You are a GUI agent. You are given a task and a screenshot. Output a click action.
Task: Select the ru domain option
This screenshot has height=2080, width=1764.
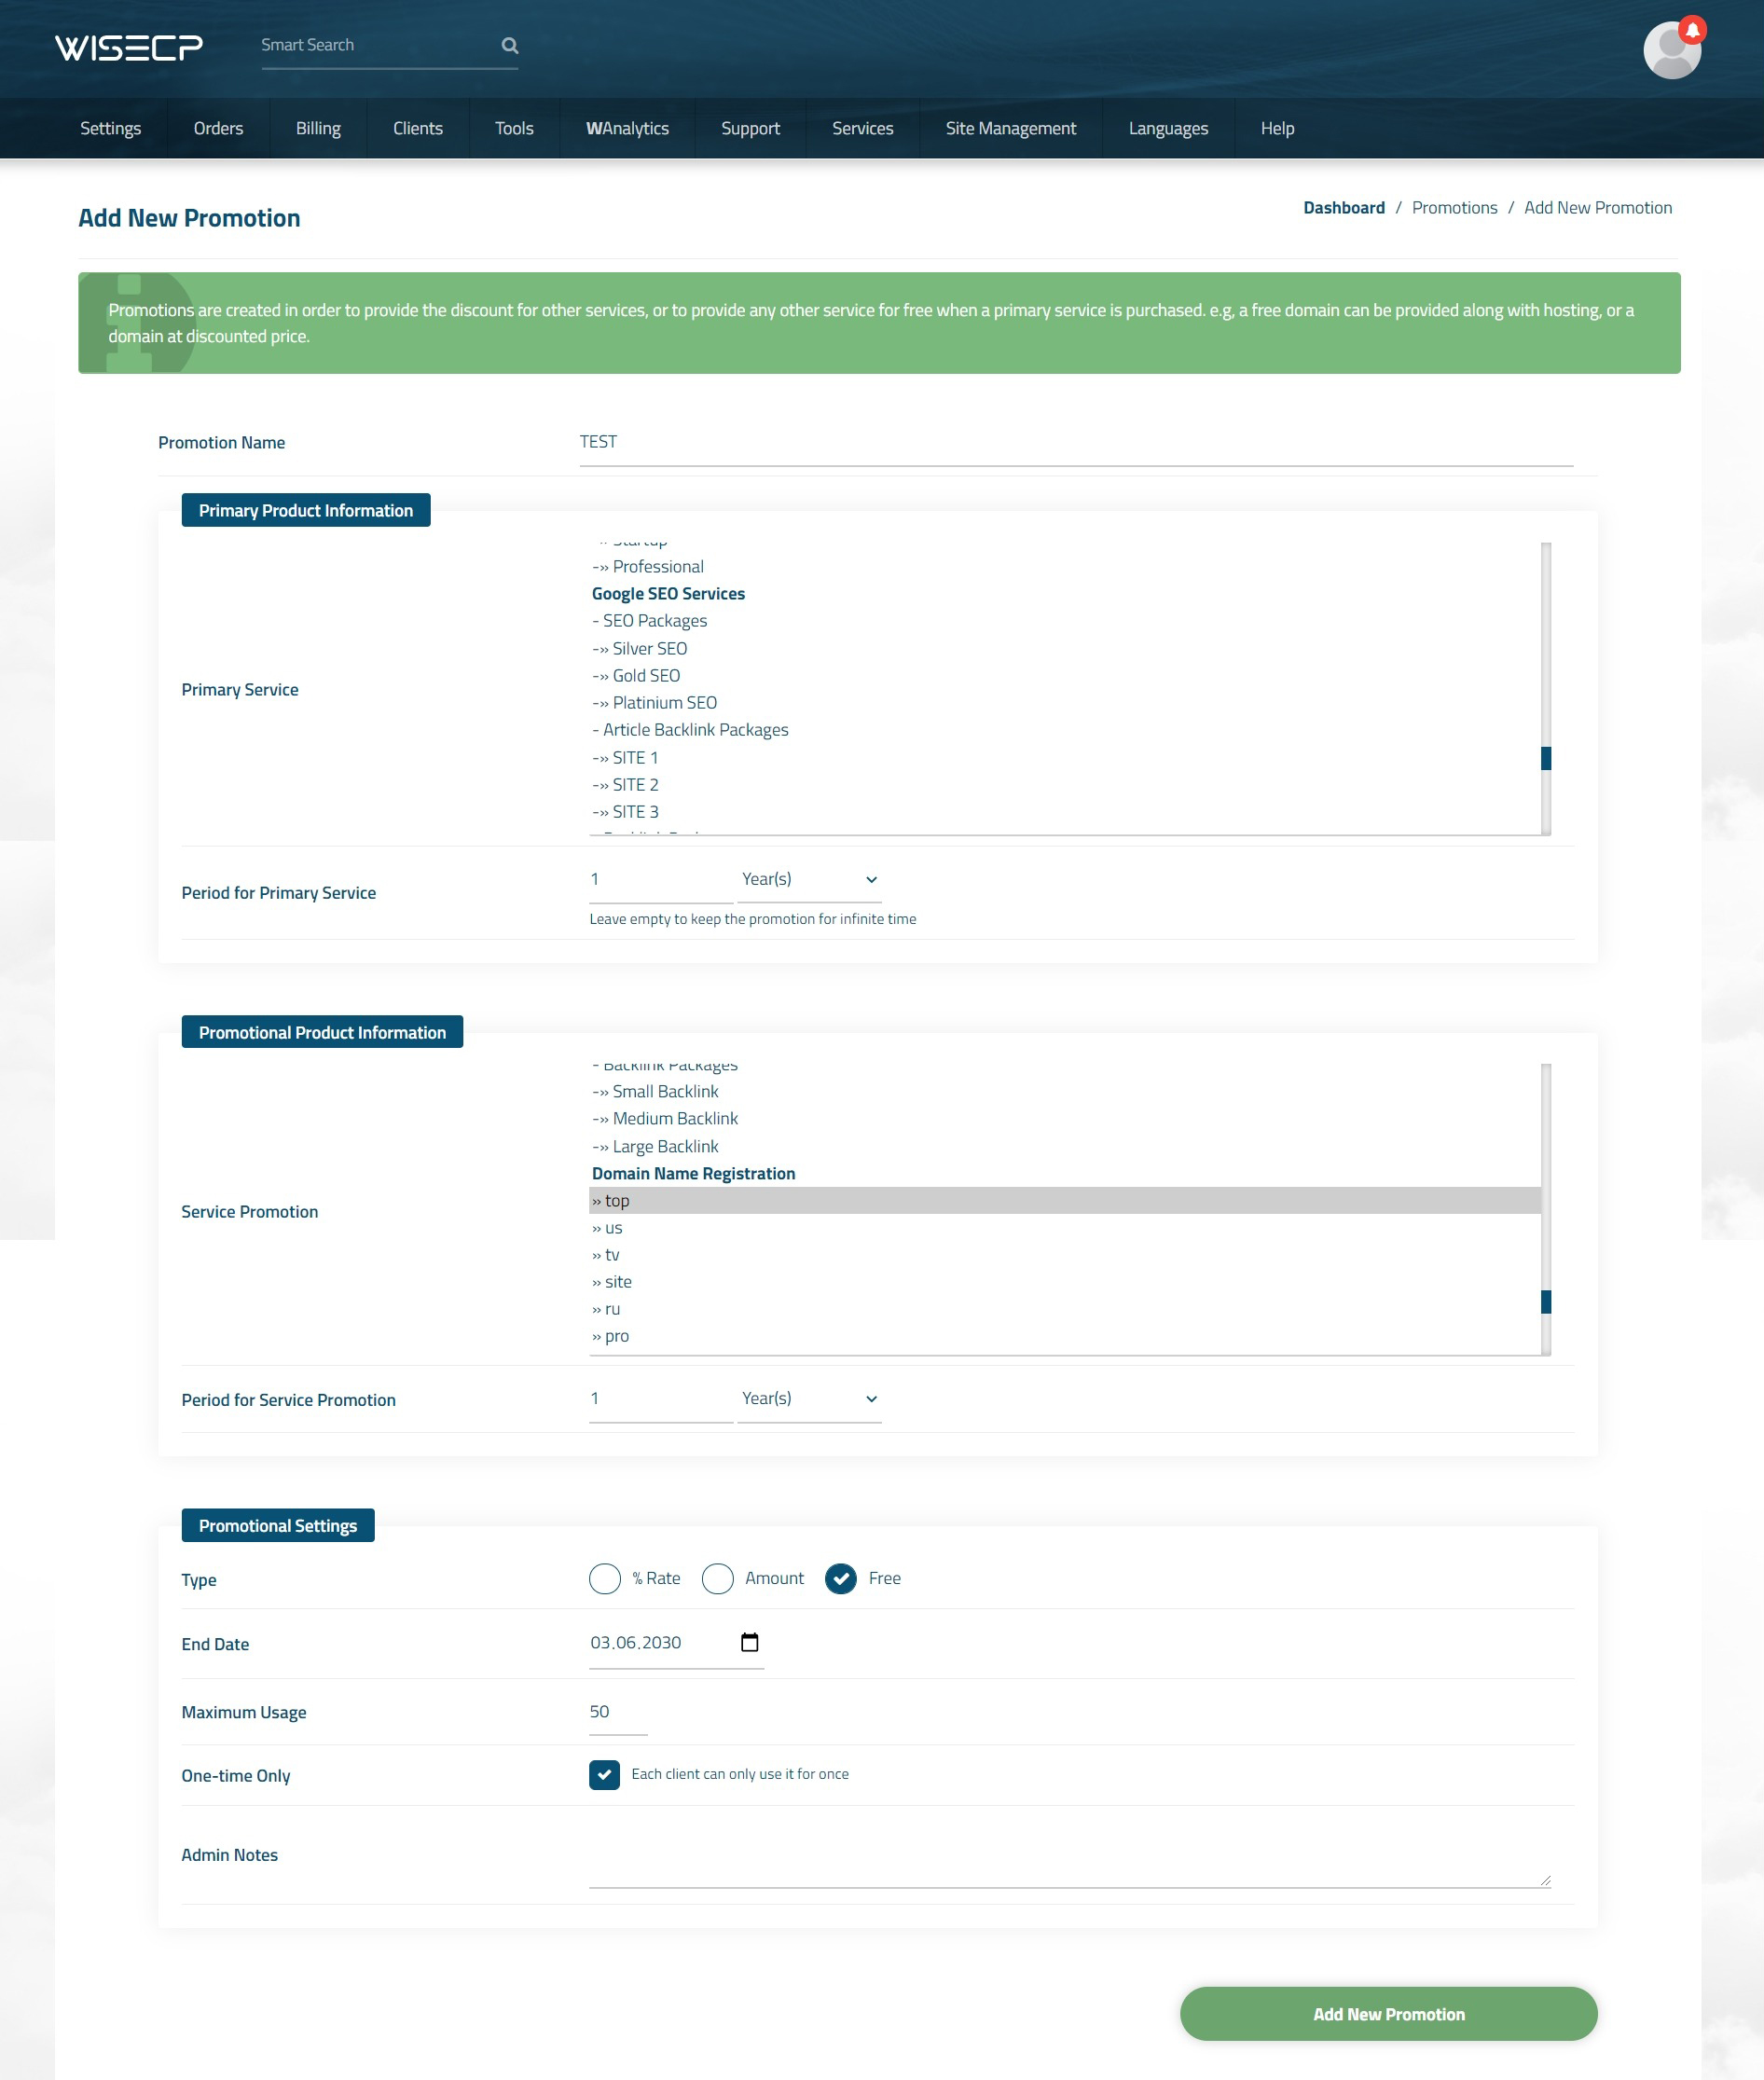point(1065,1308)
